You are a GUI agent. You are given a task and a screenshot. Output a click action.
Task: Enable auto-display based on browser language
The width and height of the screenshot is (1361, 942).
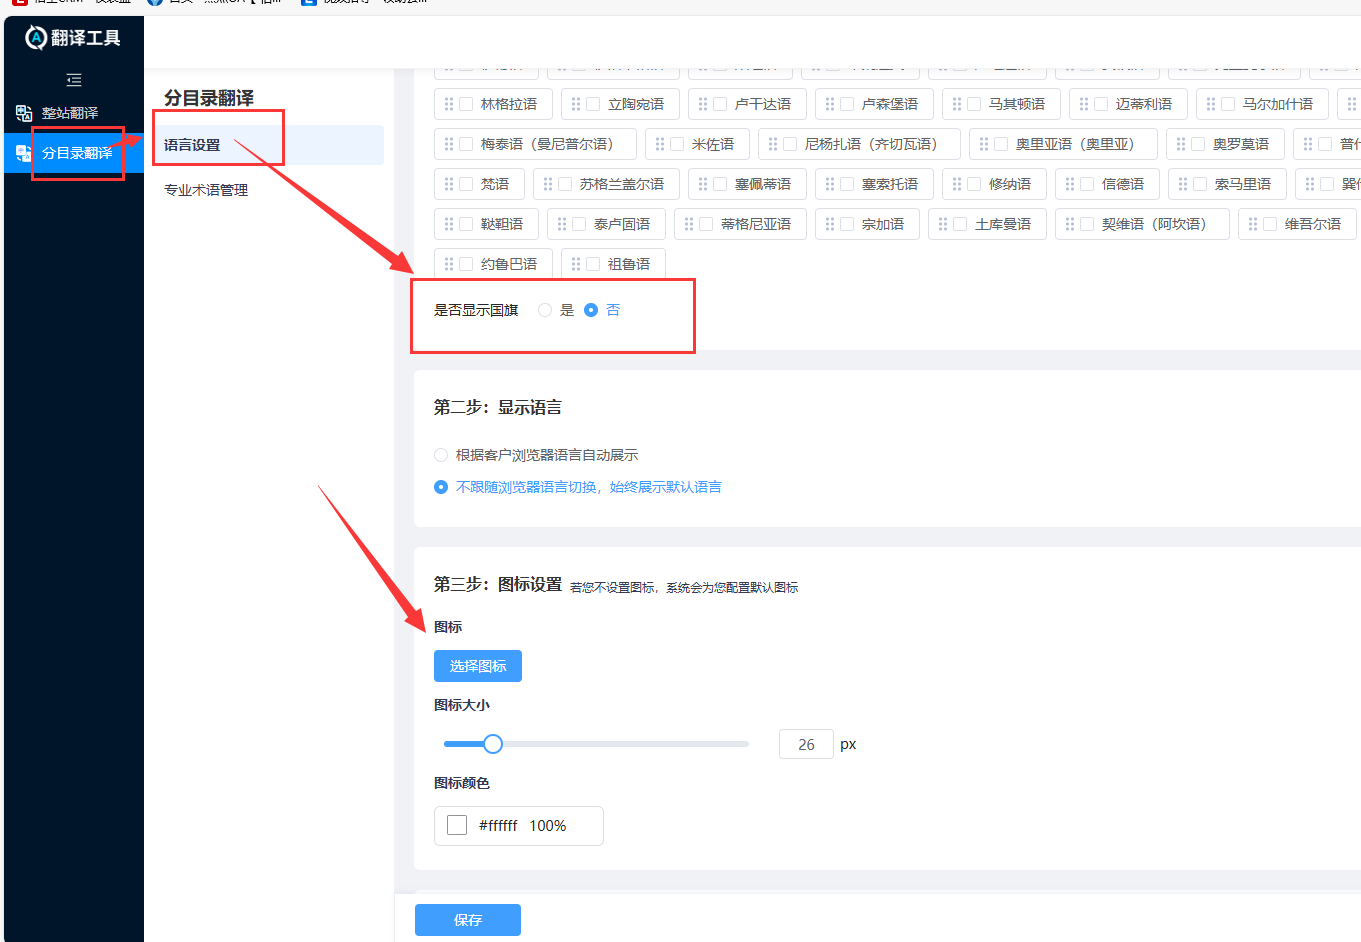[441, 454]
